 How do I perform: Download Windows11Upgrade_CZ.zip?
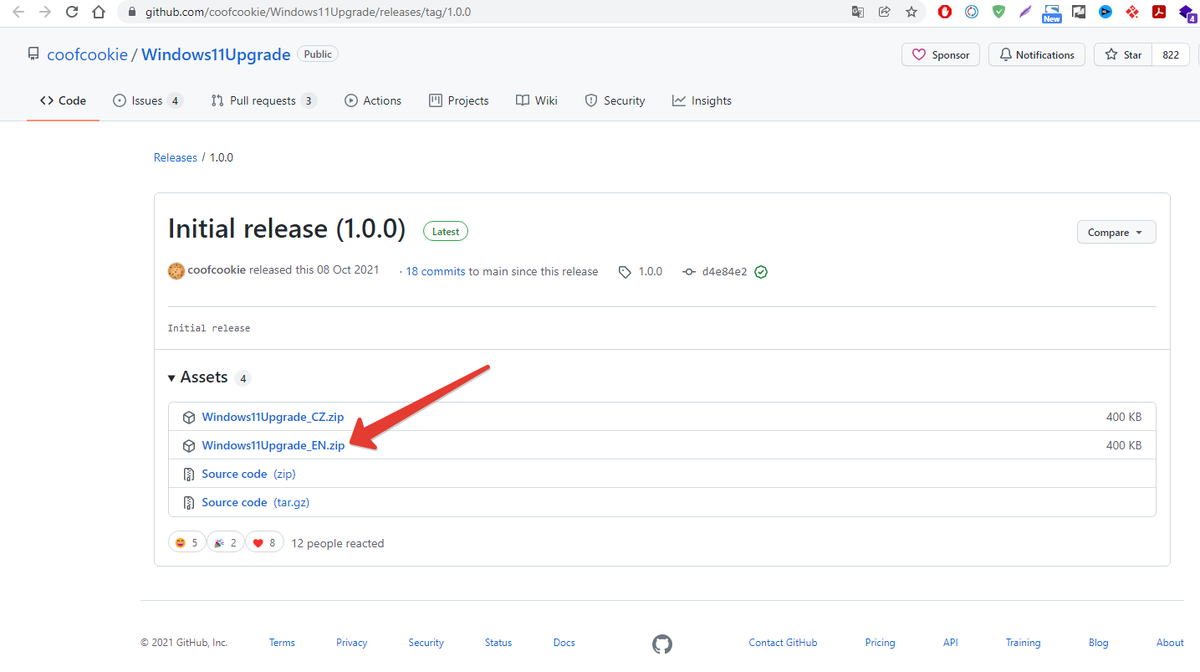pyautogui.click(x=273, y=417)
